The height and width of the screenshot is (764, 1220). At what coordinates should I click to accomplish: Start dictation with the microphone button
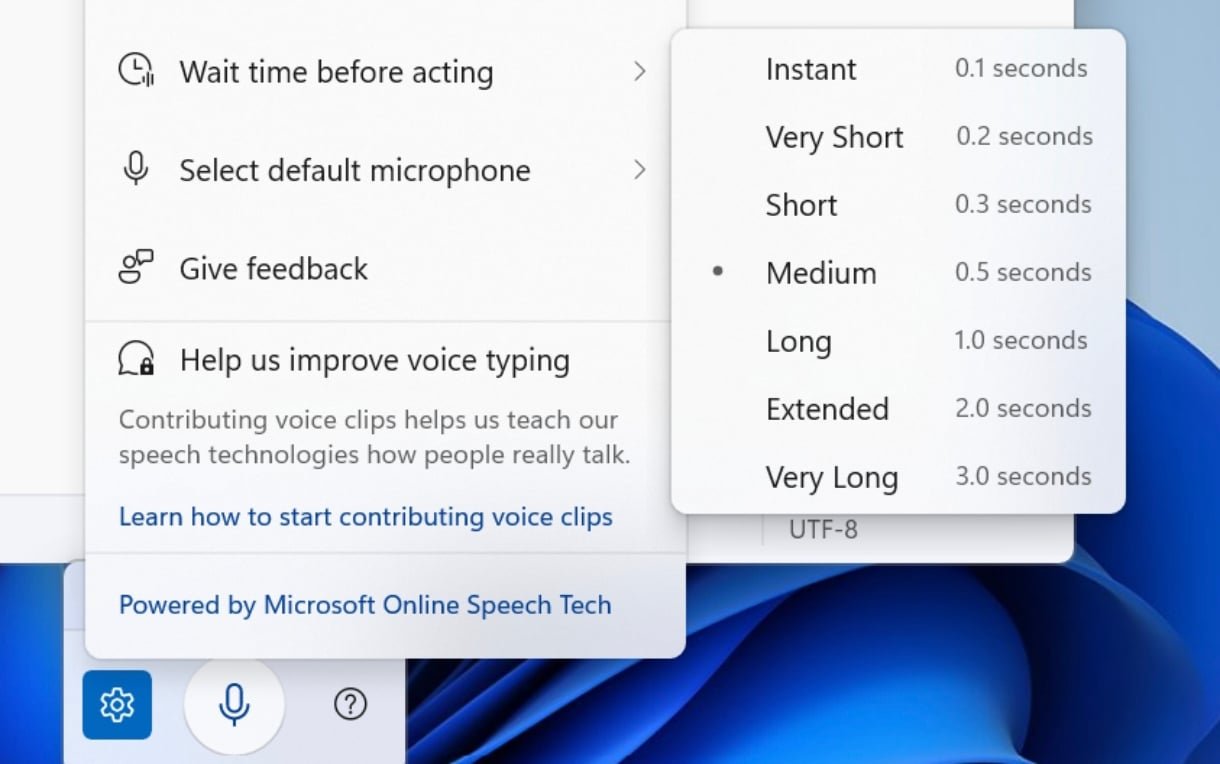point(234,705)
